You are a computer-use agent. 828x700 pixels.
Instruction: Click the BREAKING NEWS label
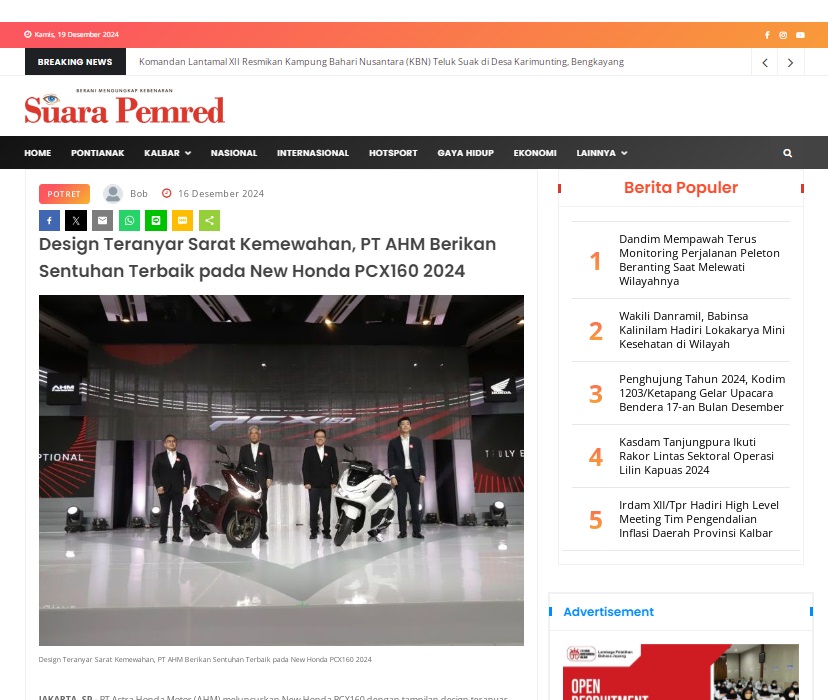[x=75, y=62]
